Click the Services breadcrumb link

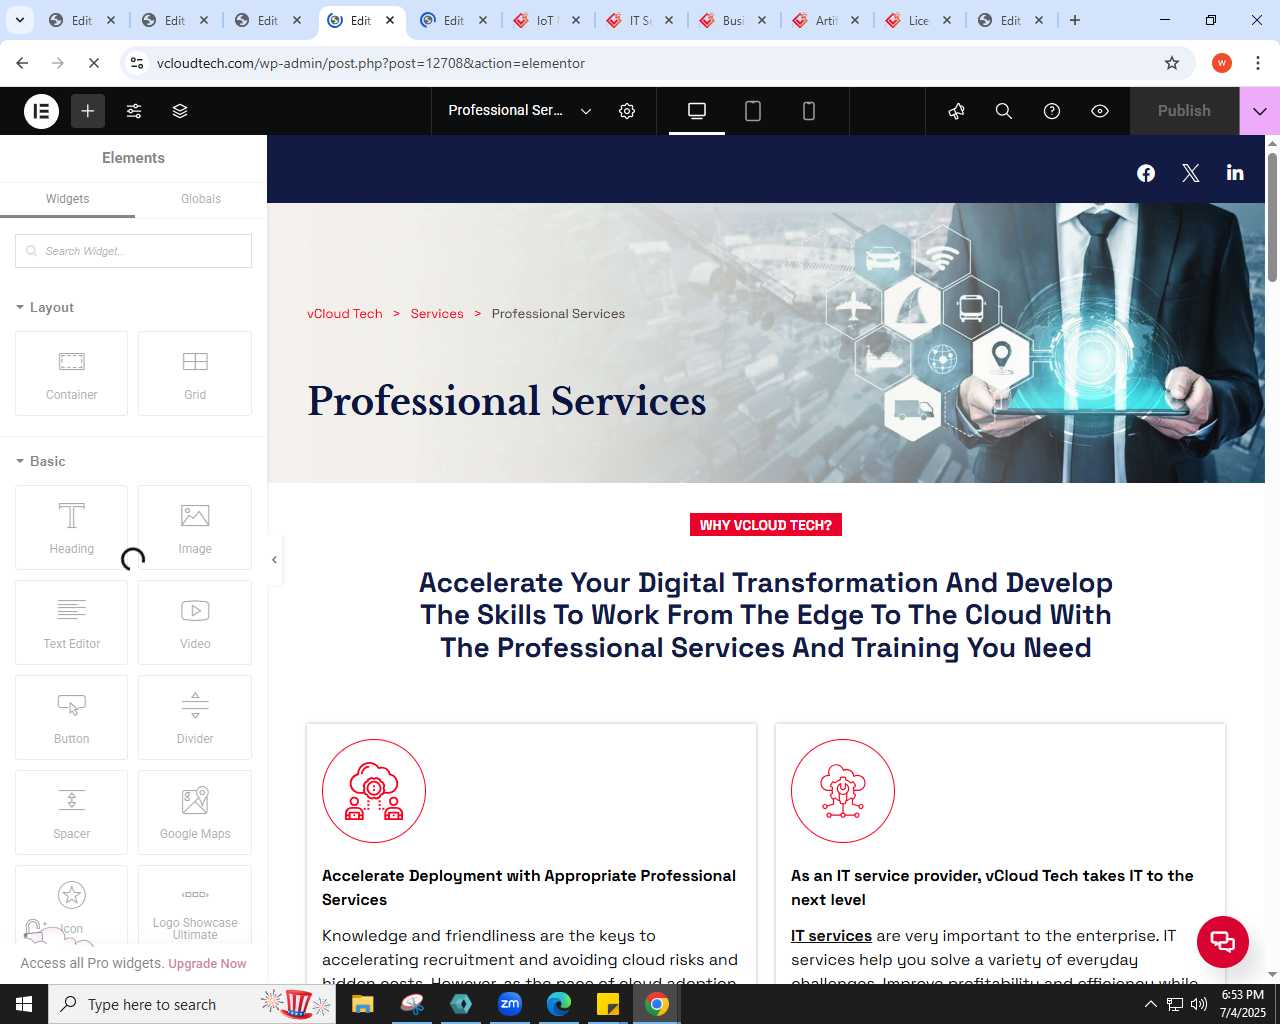(x=437, y=314)
